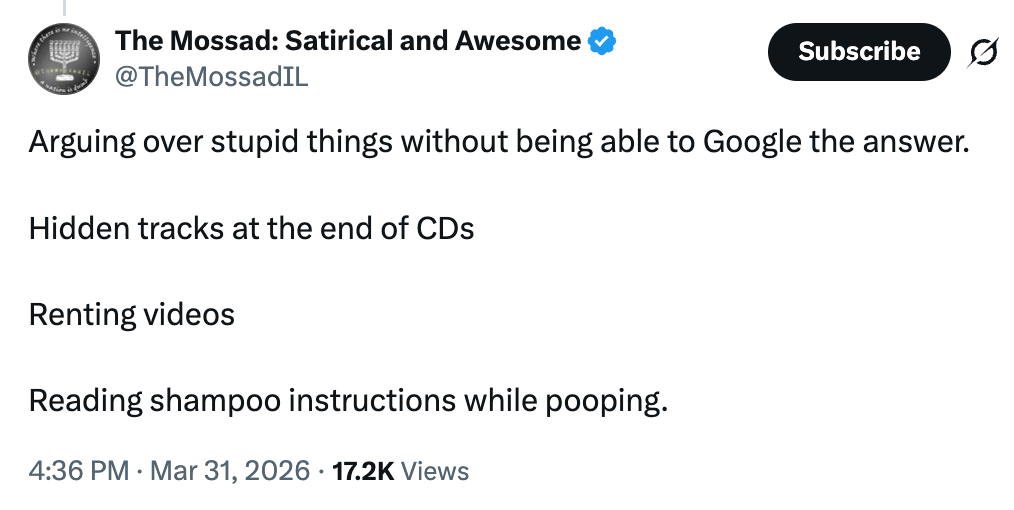Image resolution: width=1014 pixels, height=510 pixels.
Task: Open the 17.2K view count
Action: pyautogui.click(x=363, y=470)
